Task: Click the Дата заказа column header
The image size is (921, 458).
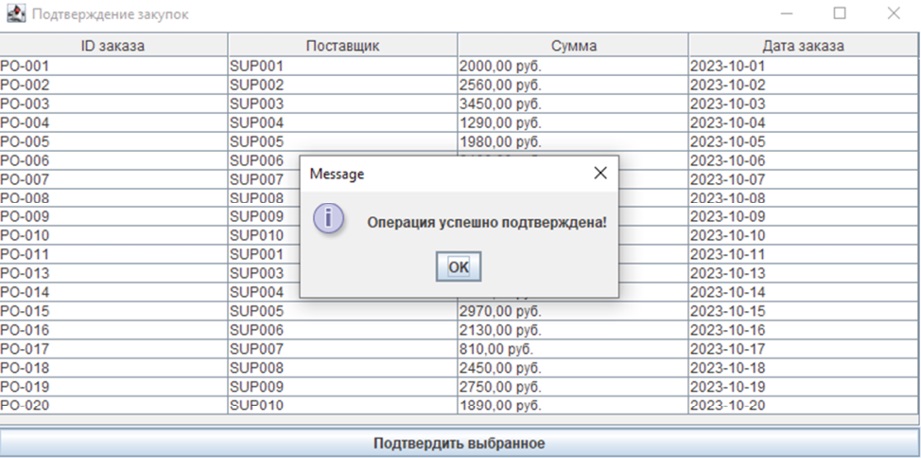Action: (x=803, y=46)
